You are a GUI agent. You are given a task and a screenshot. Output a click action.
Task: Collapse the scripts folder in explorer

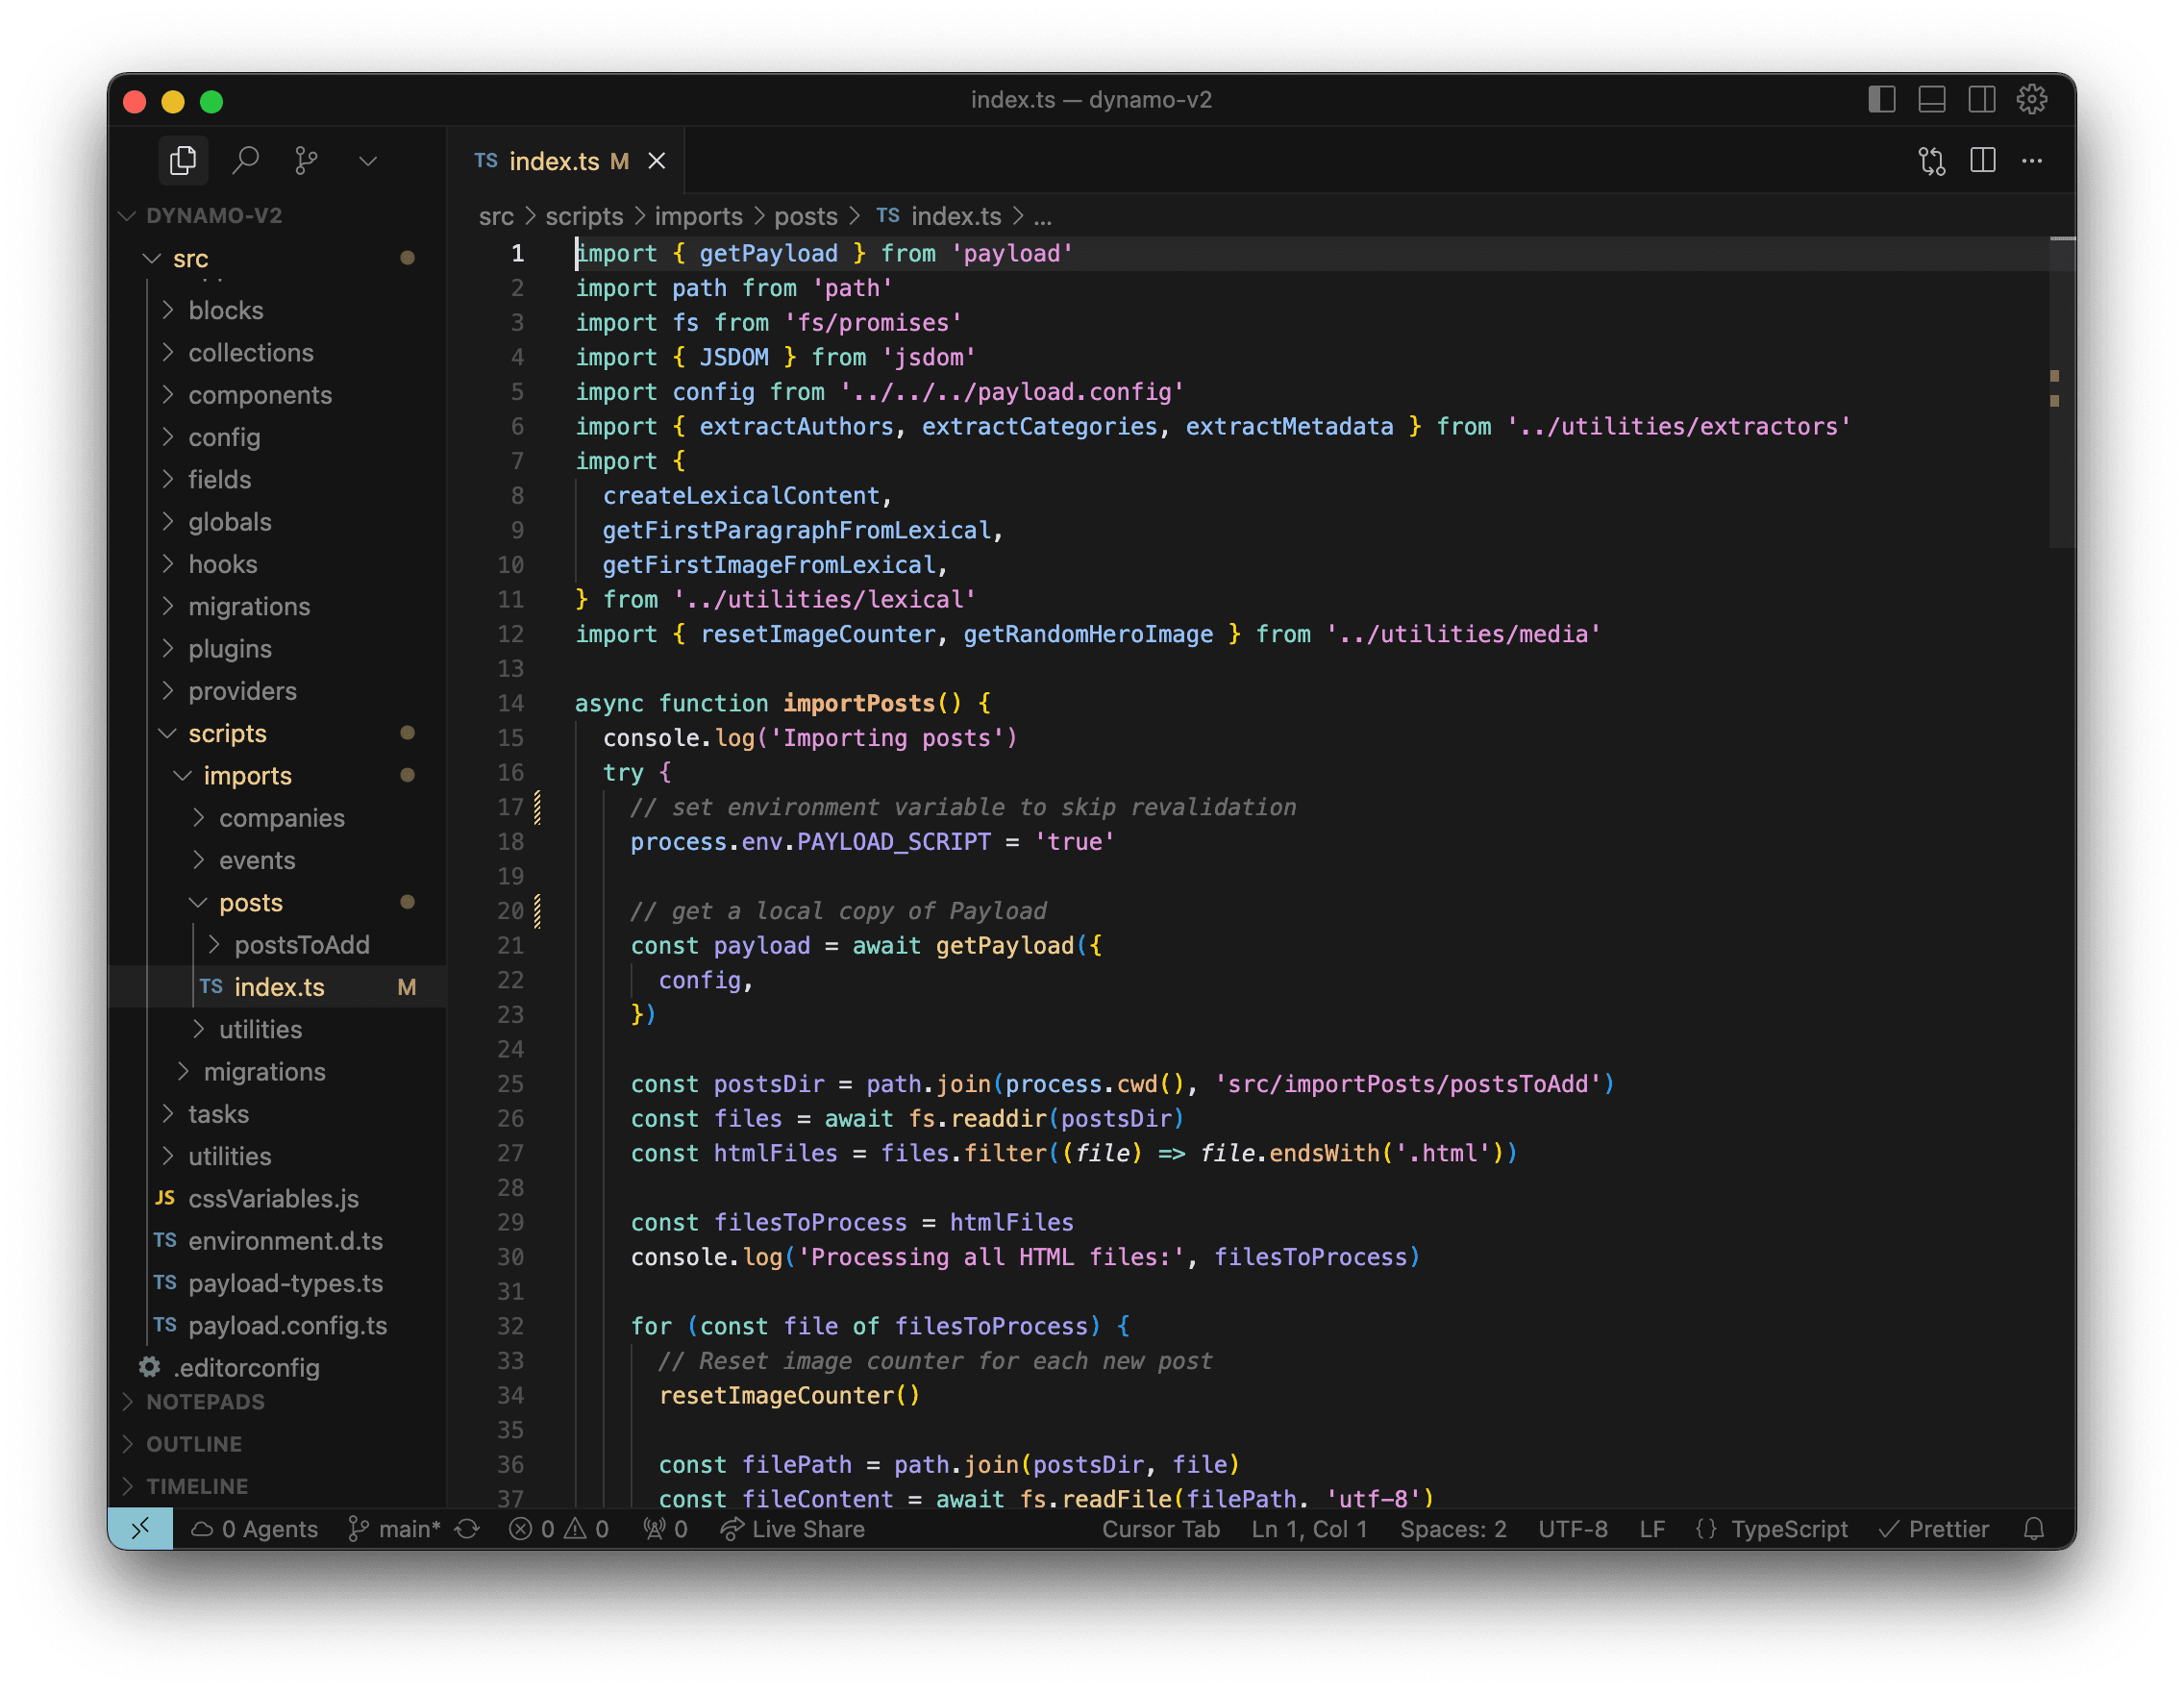[227, 734]
